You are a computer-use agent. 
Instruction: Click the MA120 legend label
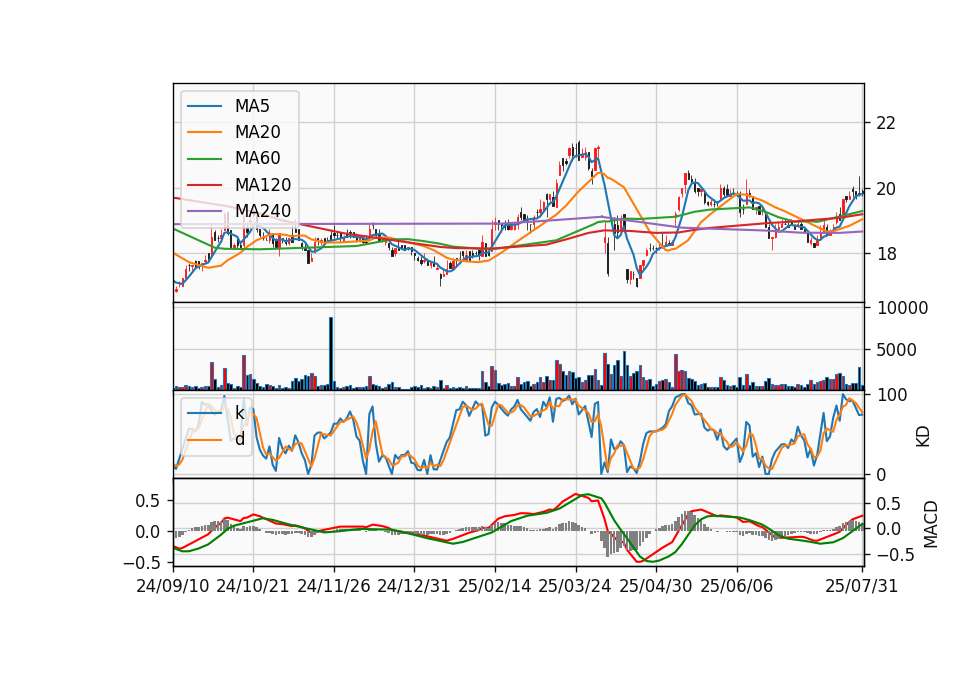click(263, 185)
